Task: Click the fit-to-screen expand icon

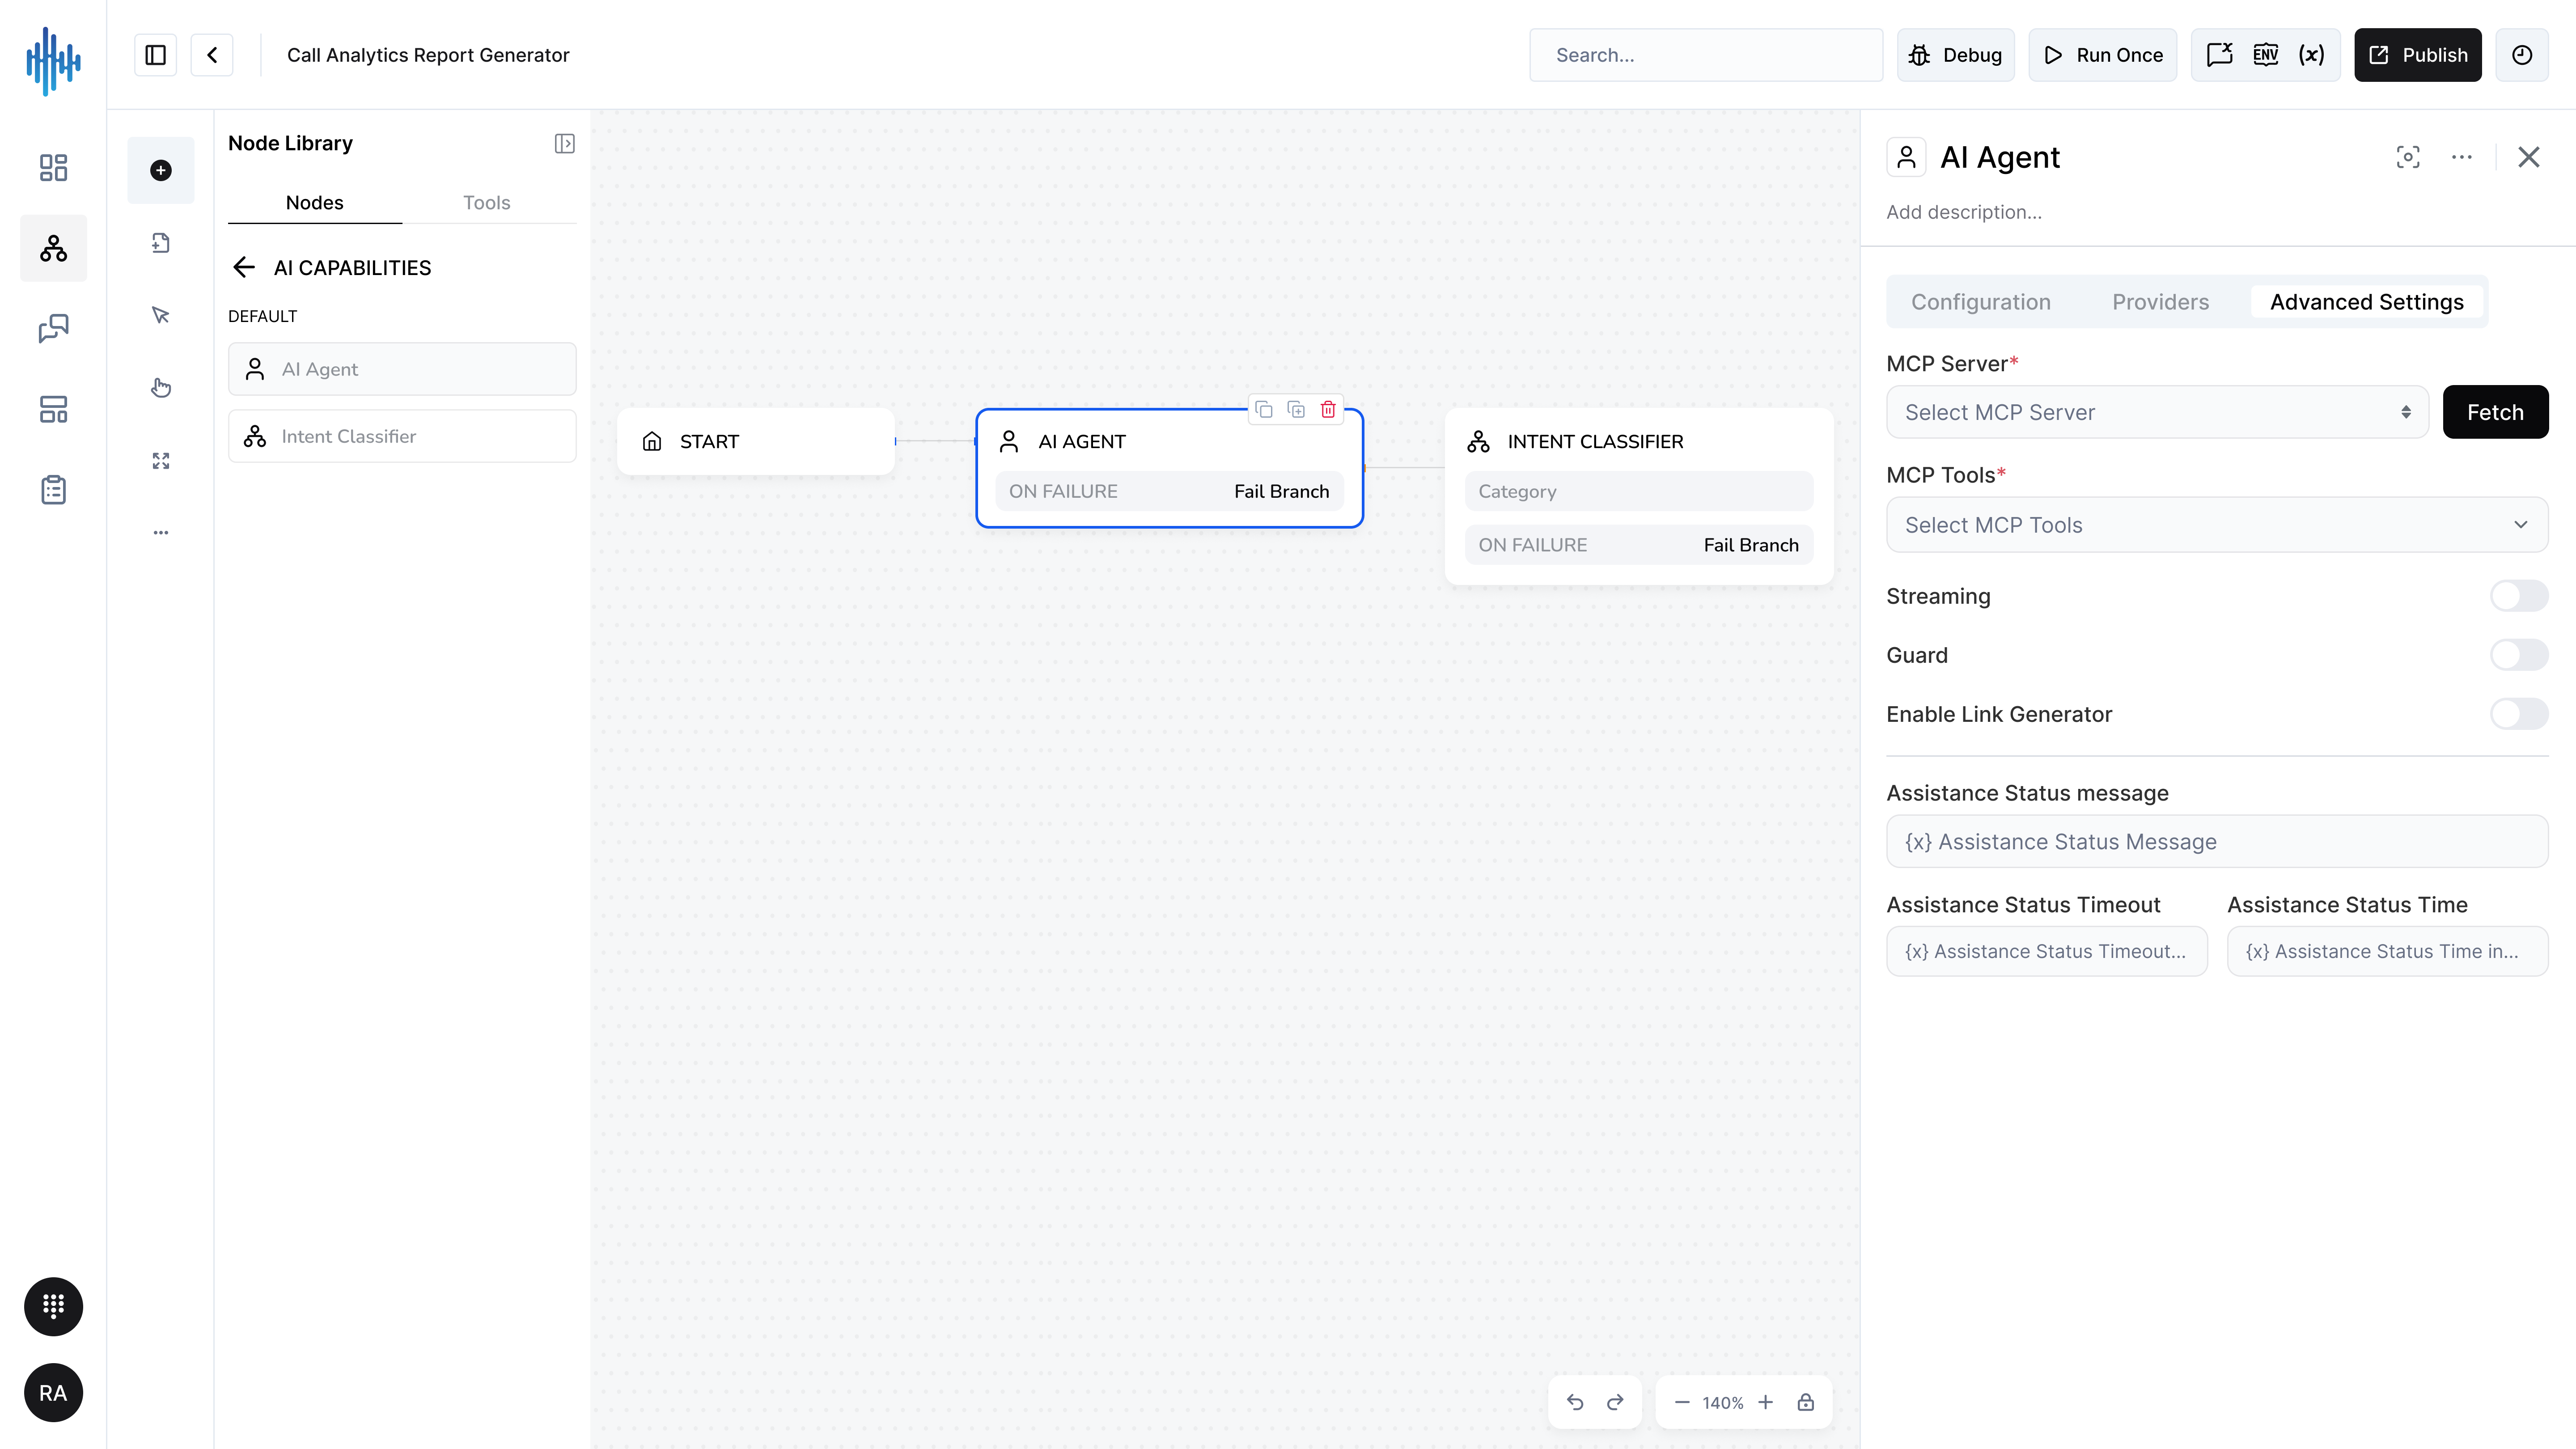Action: pyautogui.click(x=161, y=461)
